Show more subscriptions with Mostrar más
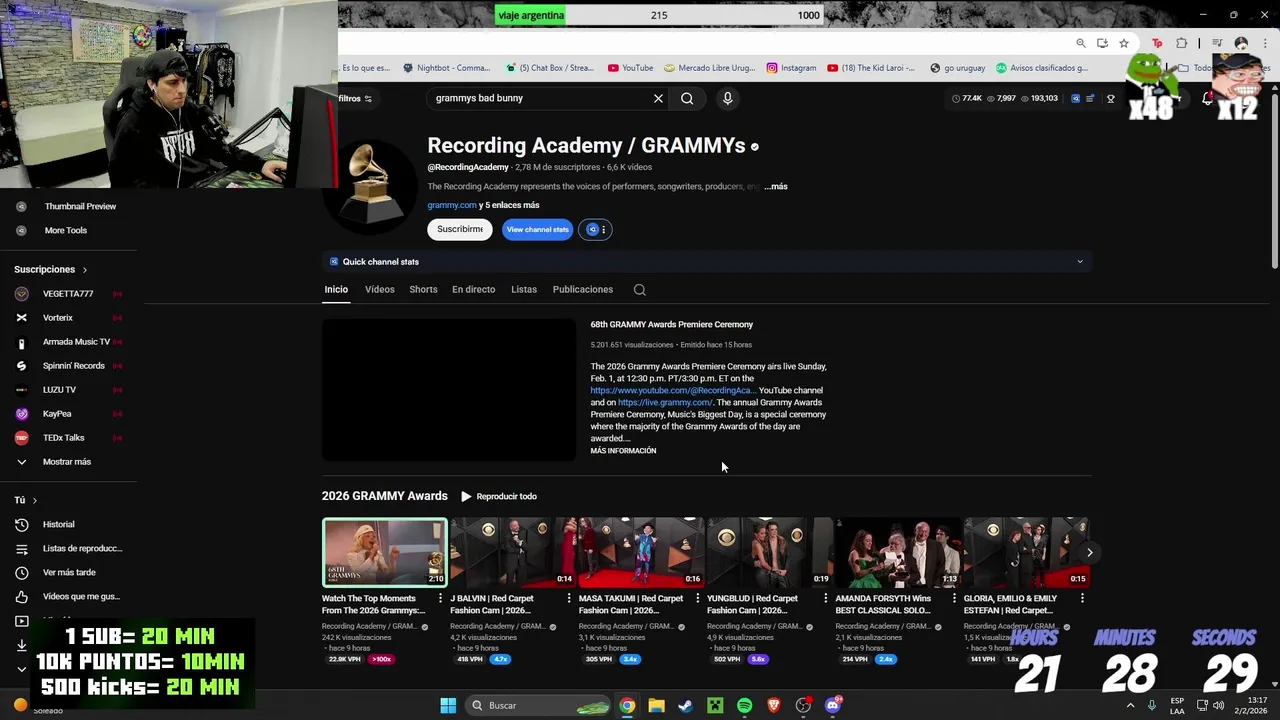The width and height of the screenshot is (1280, 720). point(66,462)
